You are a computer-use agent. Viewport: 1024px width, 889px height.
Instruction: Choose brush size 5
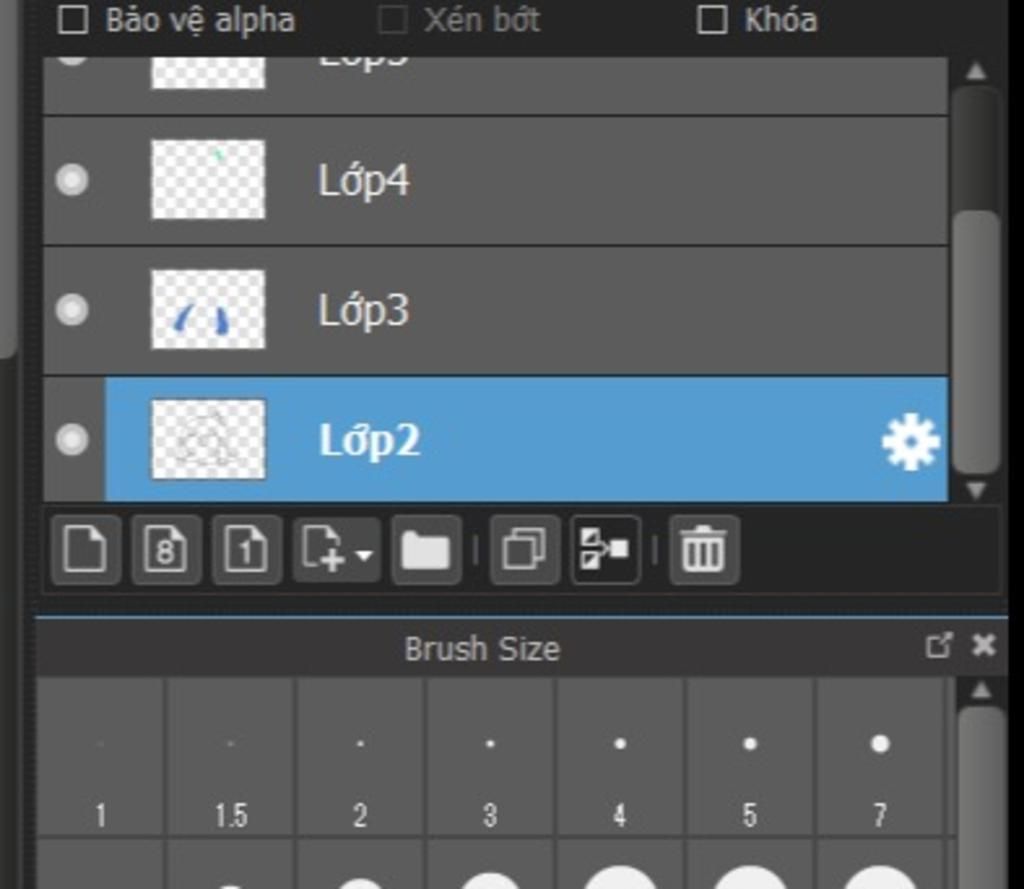click(x=750, y=756)
